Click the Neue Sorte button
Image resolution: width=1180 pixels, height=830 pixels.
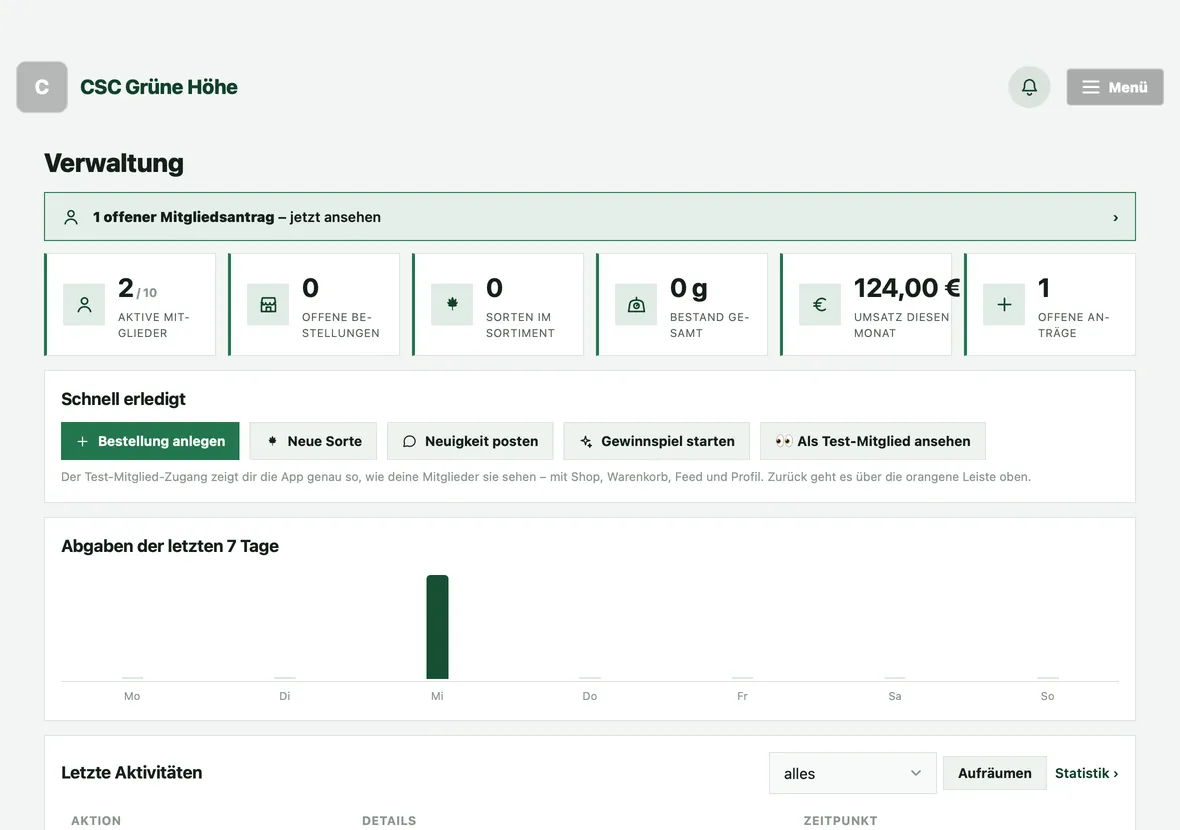[313, 441]
